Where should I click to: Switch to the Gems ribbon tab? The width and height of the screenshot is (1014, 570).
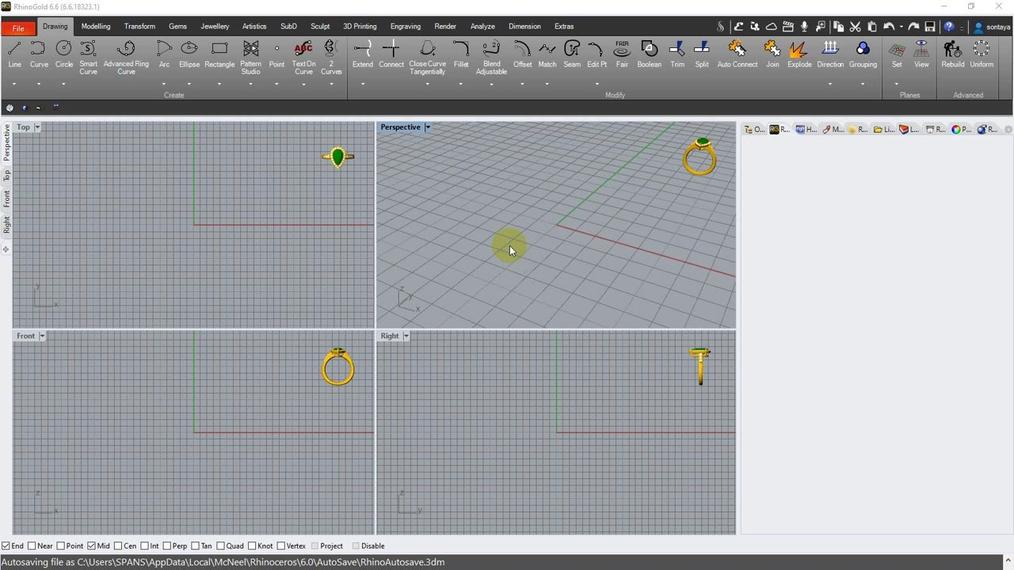coord(178,27)
